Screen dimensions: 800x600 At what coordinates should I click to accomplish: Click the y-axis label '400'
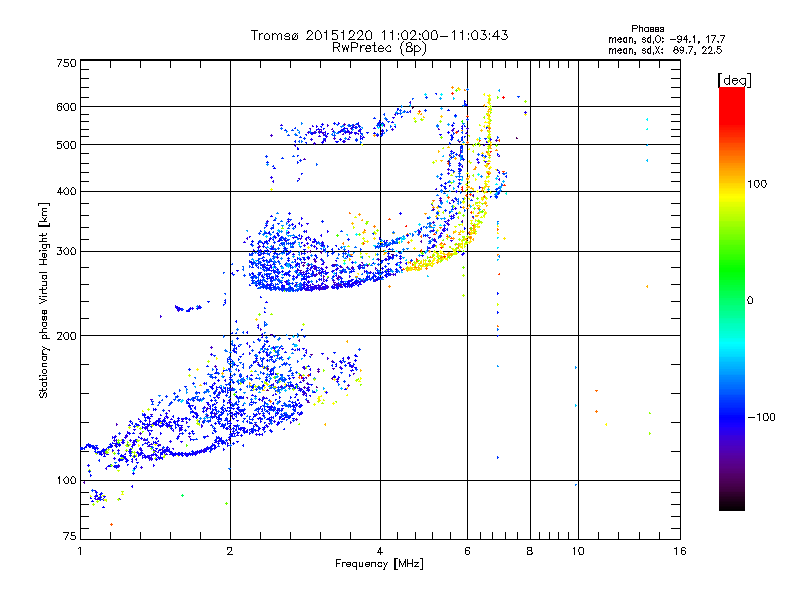click(x=67, y=192)
